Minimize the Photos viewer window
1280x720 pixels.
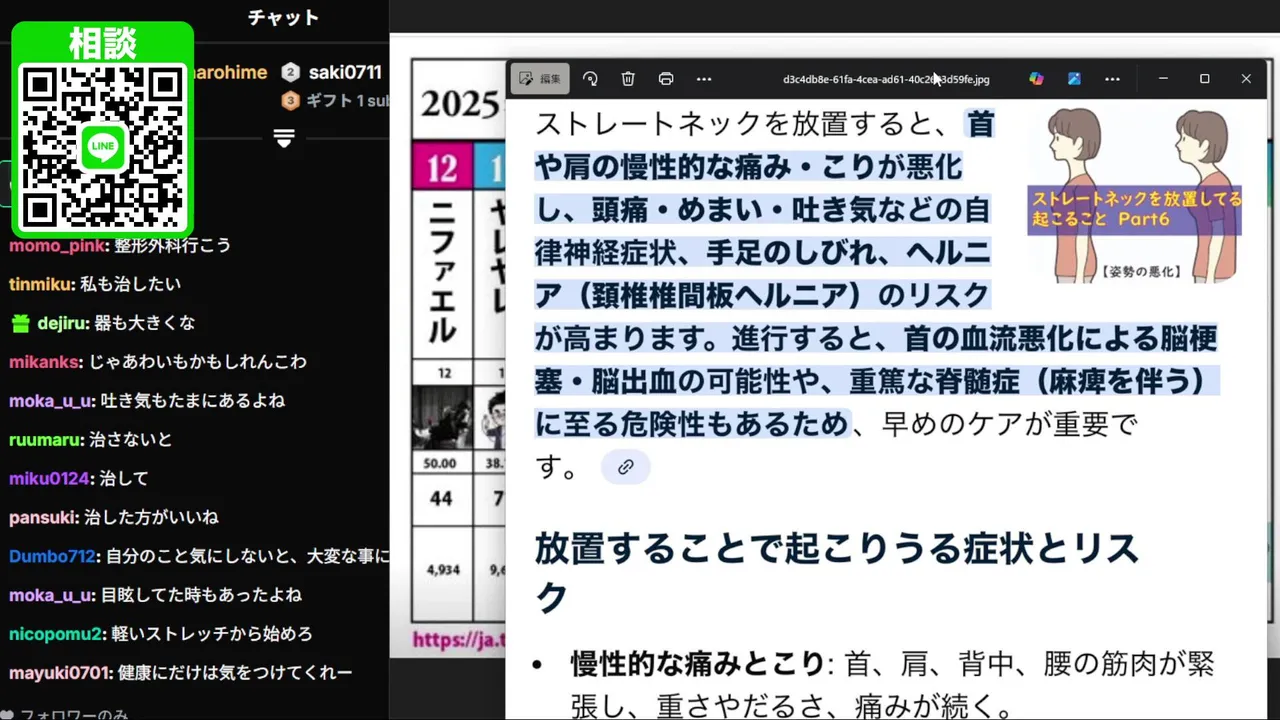[1163, 79]
